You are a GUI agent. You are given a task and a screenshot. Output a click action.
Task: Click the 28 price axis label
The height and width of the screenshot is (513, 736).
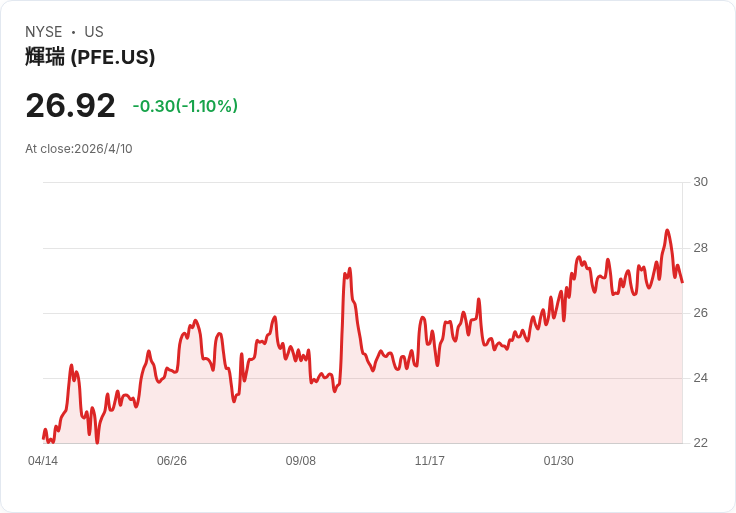(700, 248)
